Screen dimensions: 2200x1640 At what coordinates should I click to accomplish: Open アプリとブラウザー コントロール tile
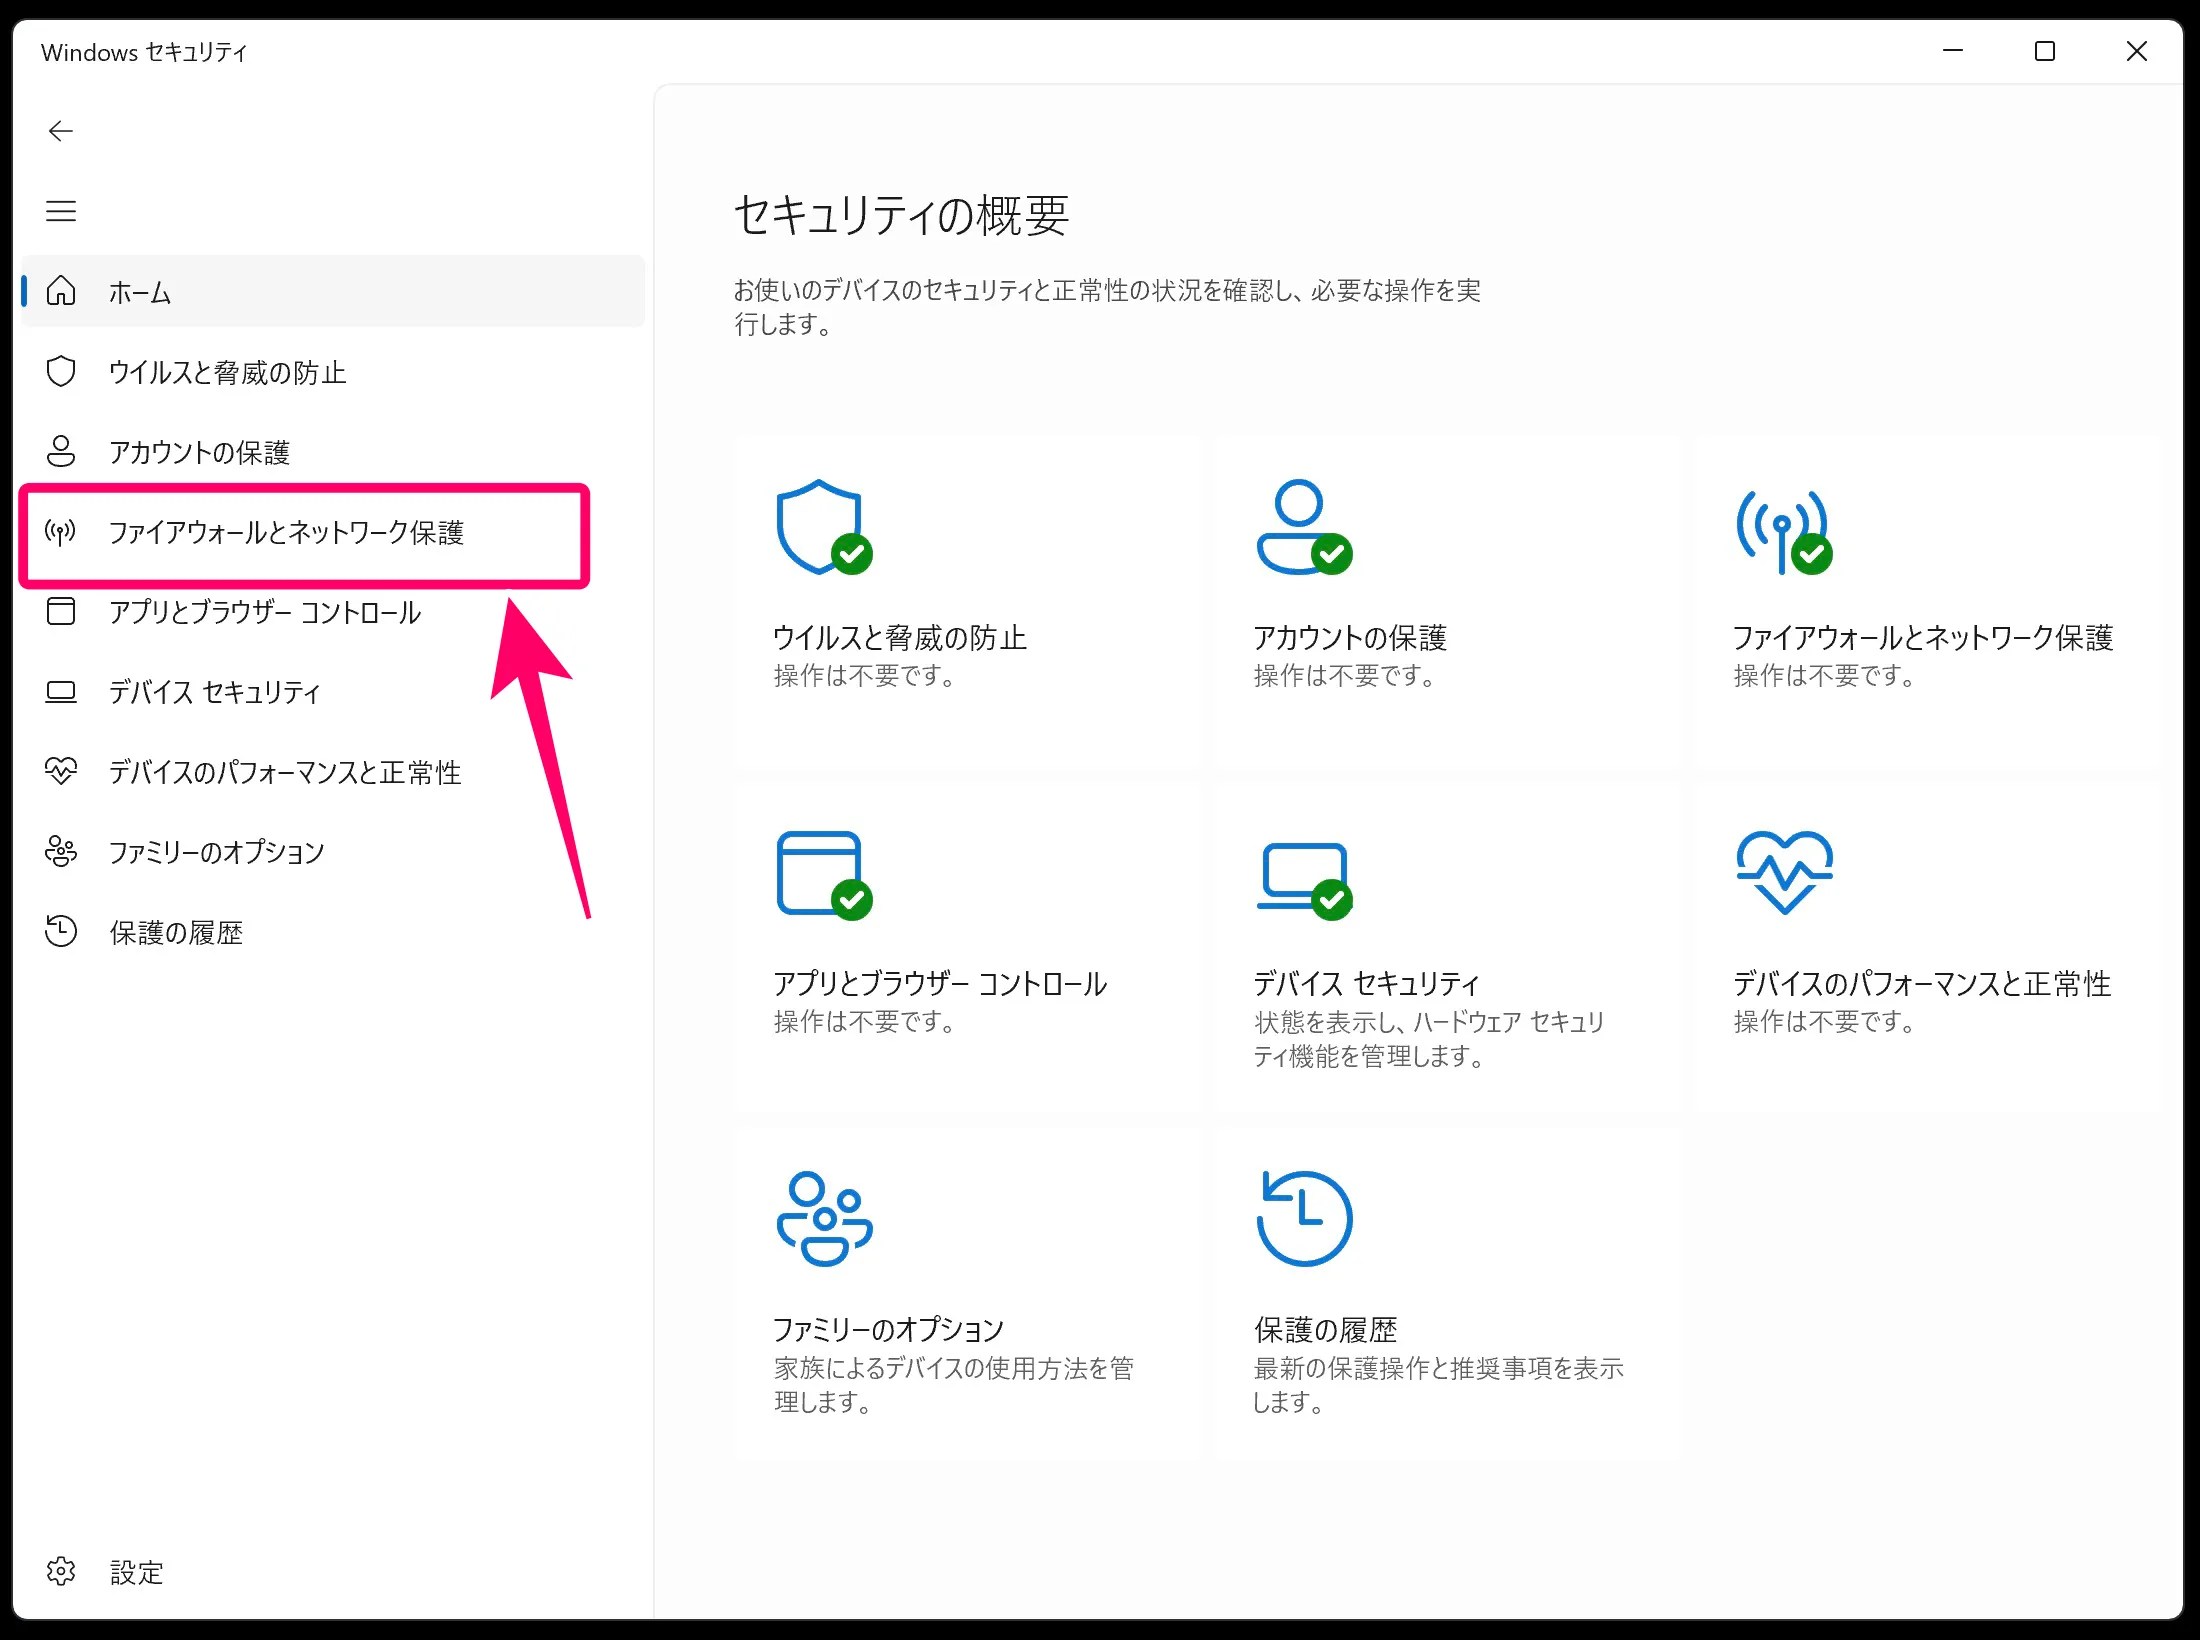[939, 983]
